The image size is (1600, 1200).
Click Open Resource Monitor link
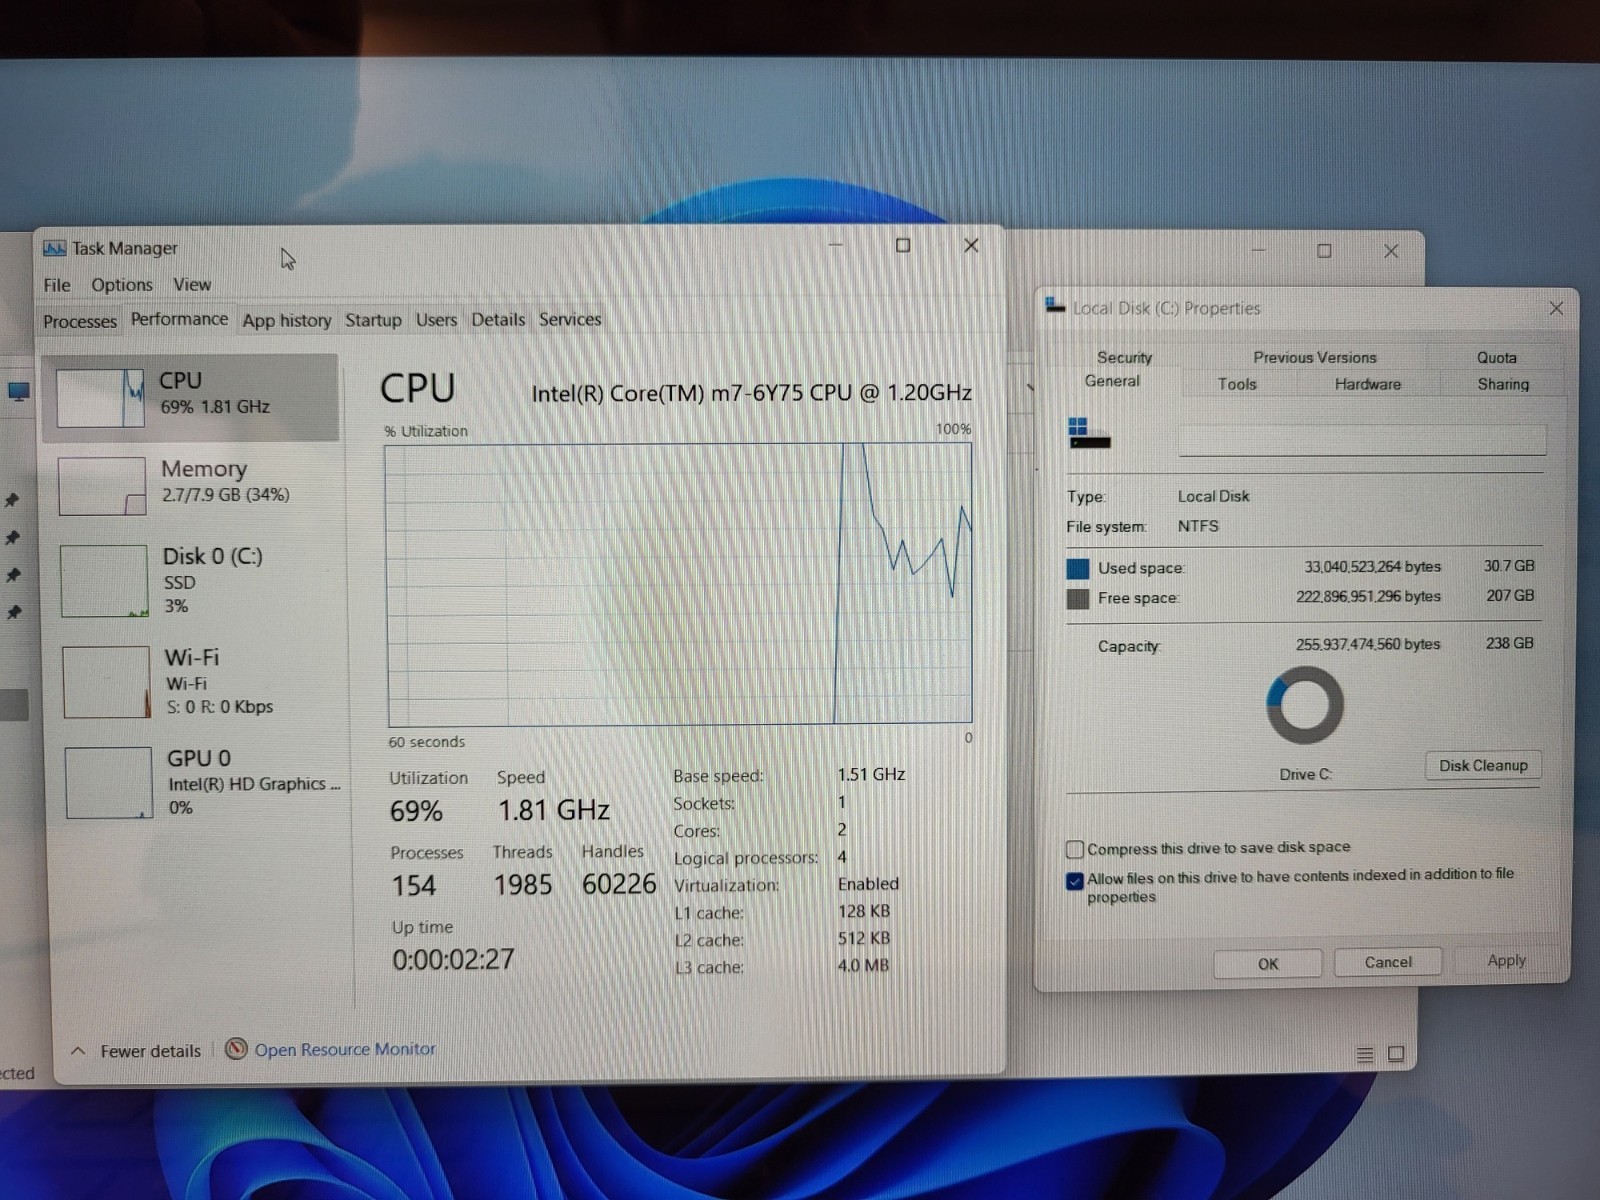(x=345, y=1049)
